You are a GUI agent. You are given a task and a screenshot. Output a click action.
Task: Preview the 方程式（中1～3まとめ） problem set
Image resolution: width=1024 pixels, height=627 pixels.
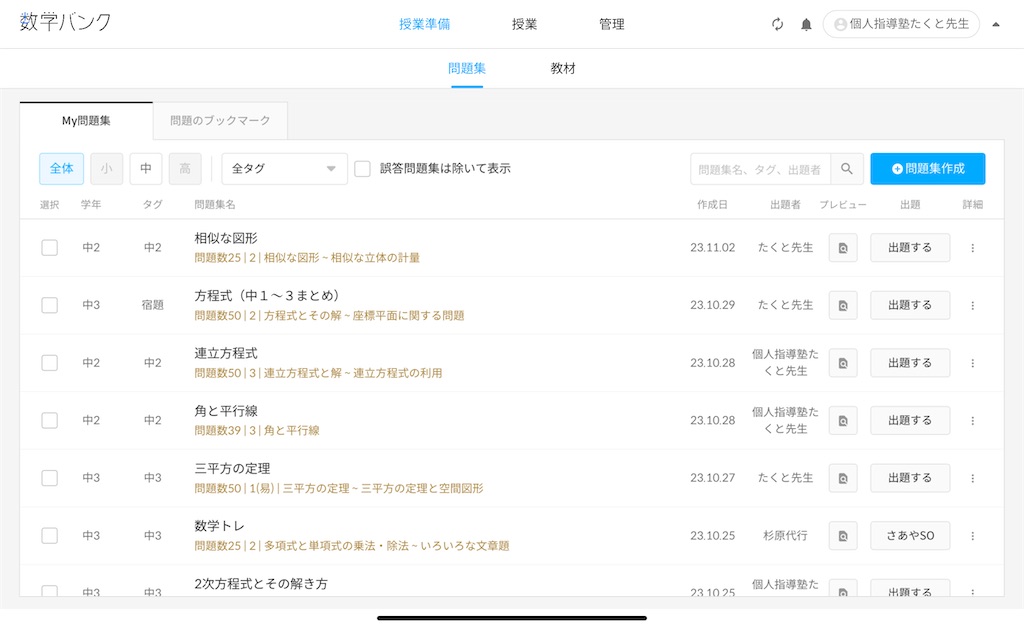click(x=843, y=306)
